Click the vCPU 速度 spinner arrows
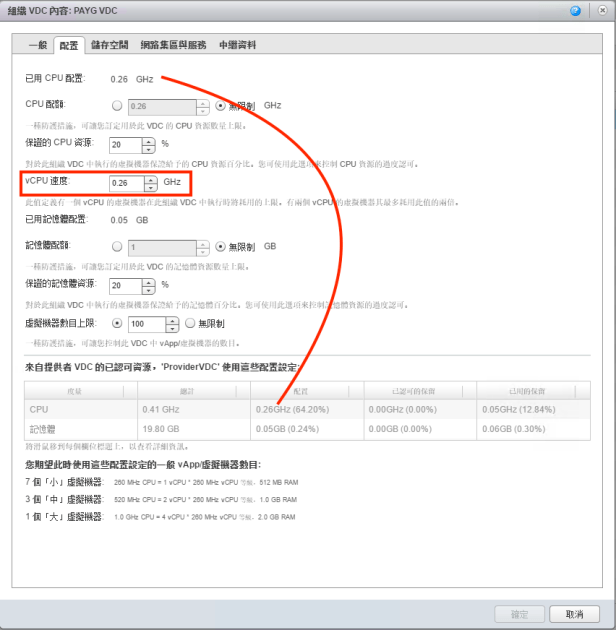This screenshot has height=630, width=616. [x=151, y=183]
